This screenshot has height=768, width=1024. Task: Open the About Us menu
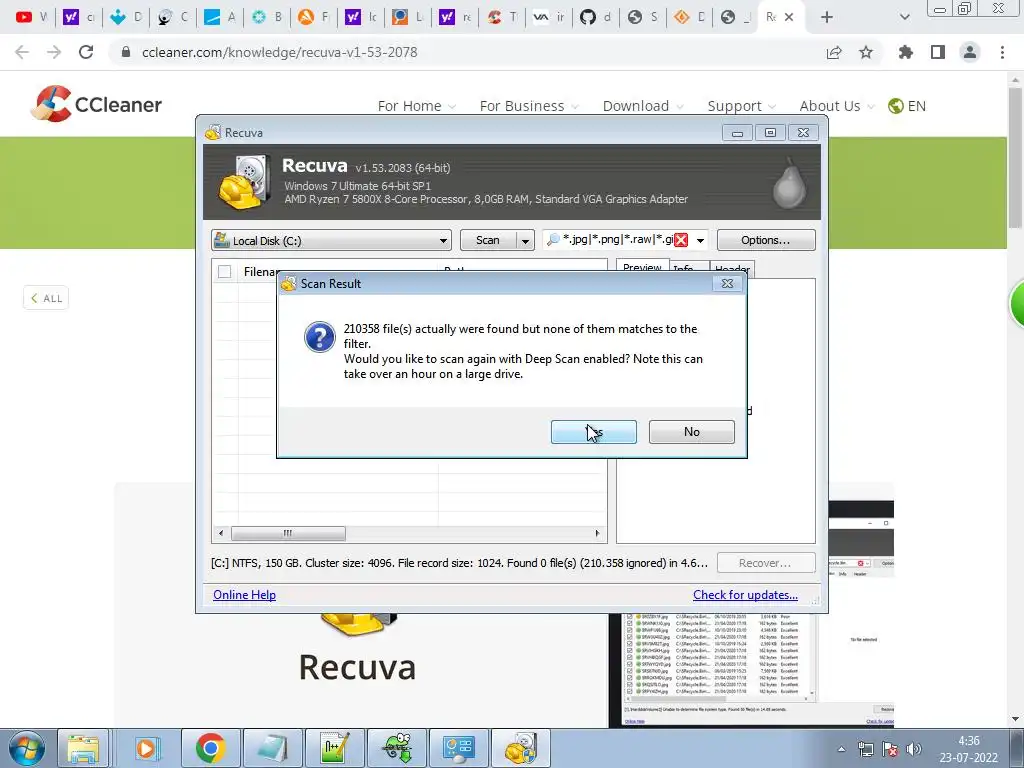pyautogui.click(x=837, y=106)
